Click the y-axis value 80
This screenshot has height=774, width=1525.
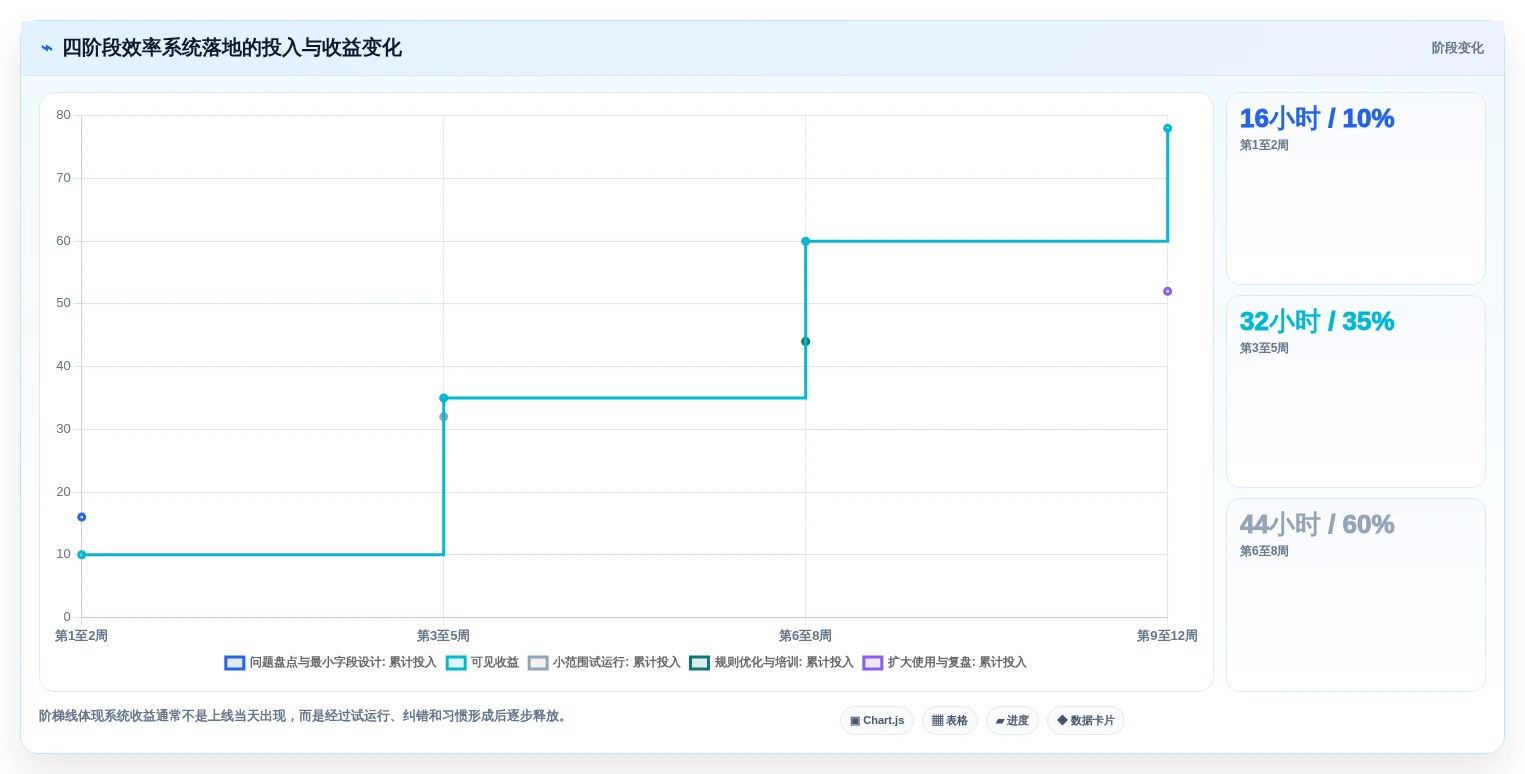[64, 115]
